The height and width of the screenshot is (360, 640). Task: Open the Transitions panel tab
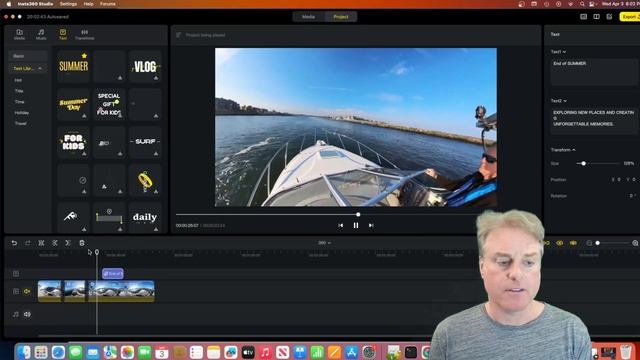[x=84, y=34]
